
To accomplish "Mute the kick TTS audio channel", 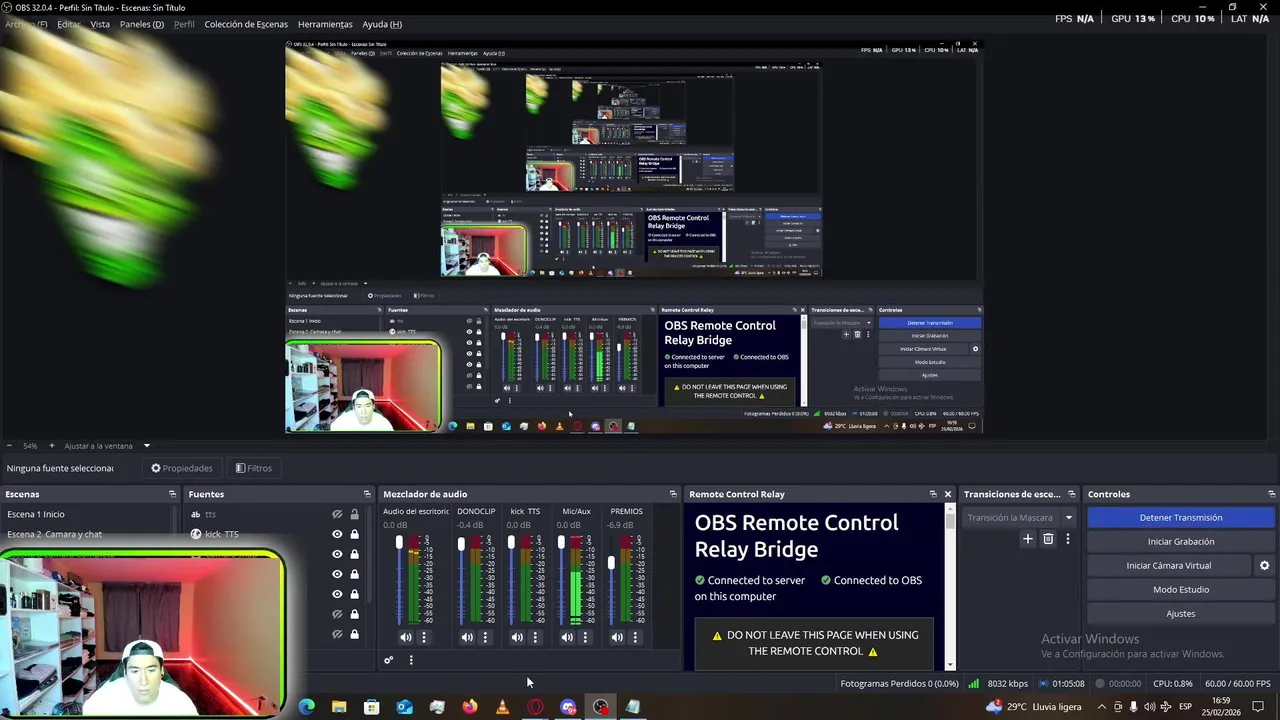I will pyautogui.click(x=517, y=637).
